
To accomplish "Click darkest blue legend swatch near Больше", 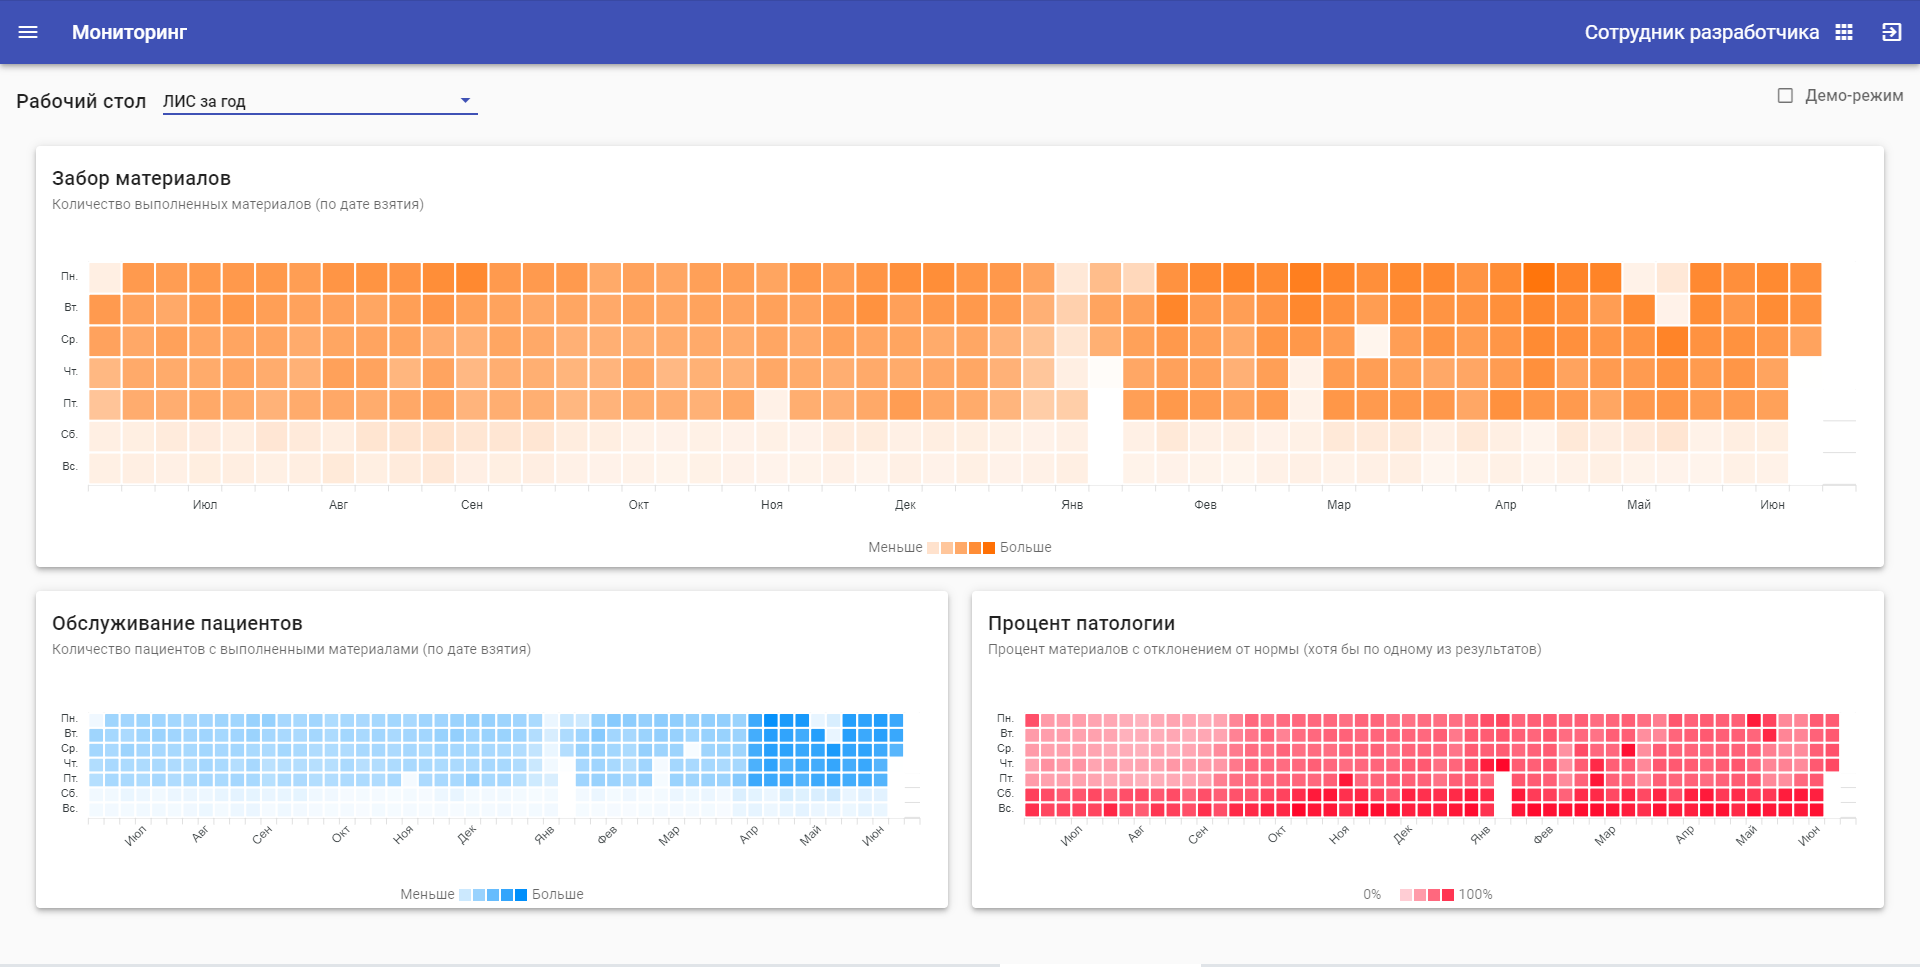I will [521, 895].
